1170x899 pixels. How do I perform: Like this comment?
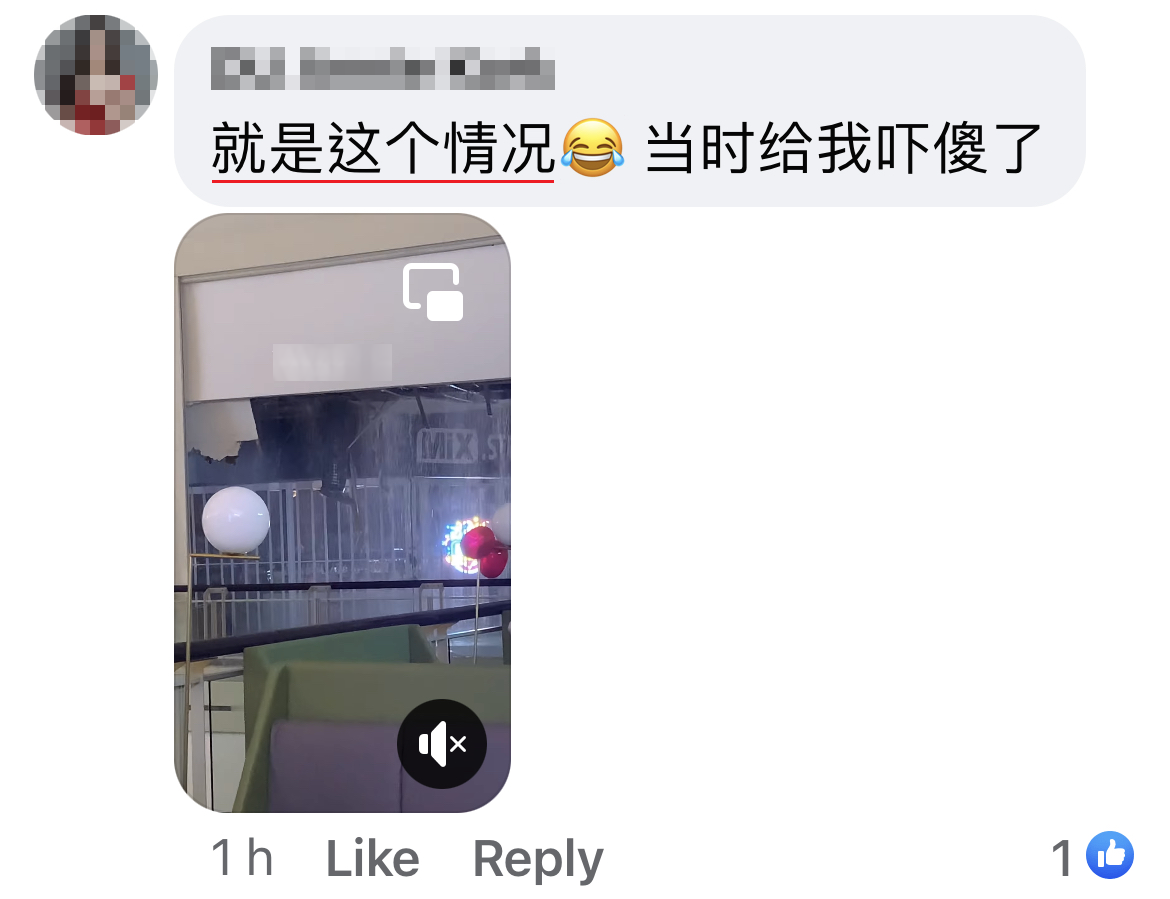pyautogui.click(x=372, y=859)
